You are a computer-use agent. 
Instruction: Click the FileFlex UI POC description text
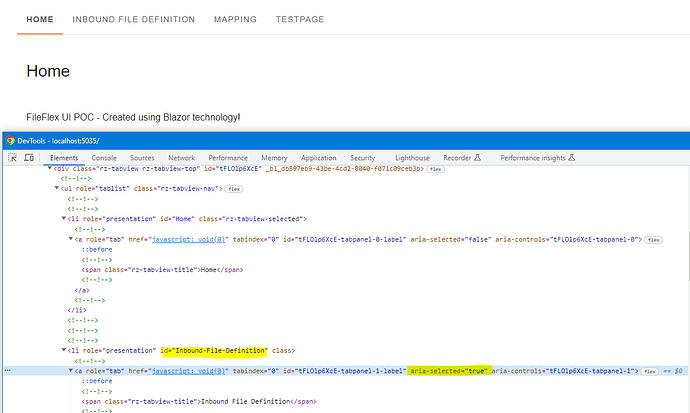pos(133,117)
